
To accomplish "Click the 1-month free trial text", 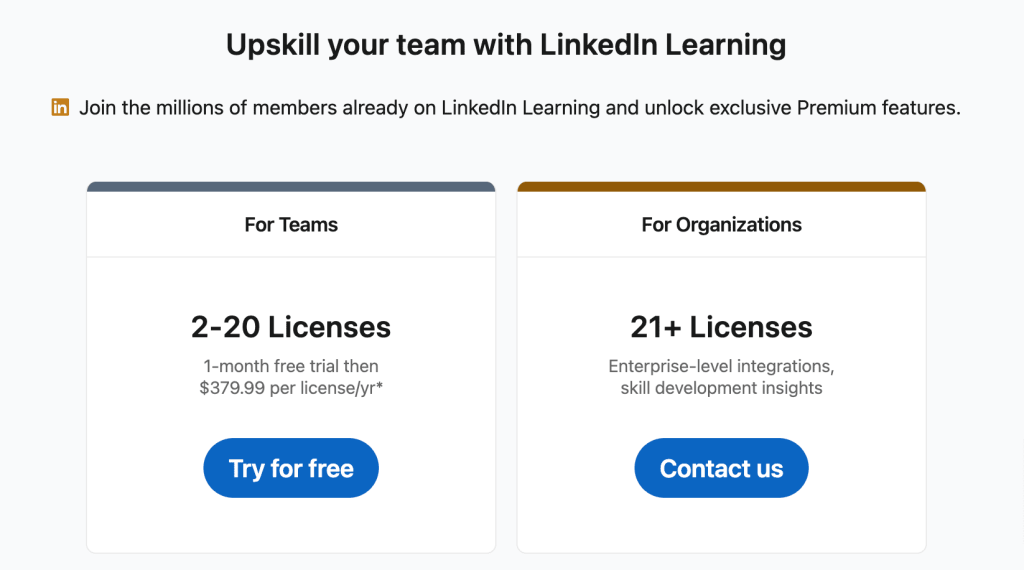I will (291, 366).
